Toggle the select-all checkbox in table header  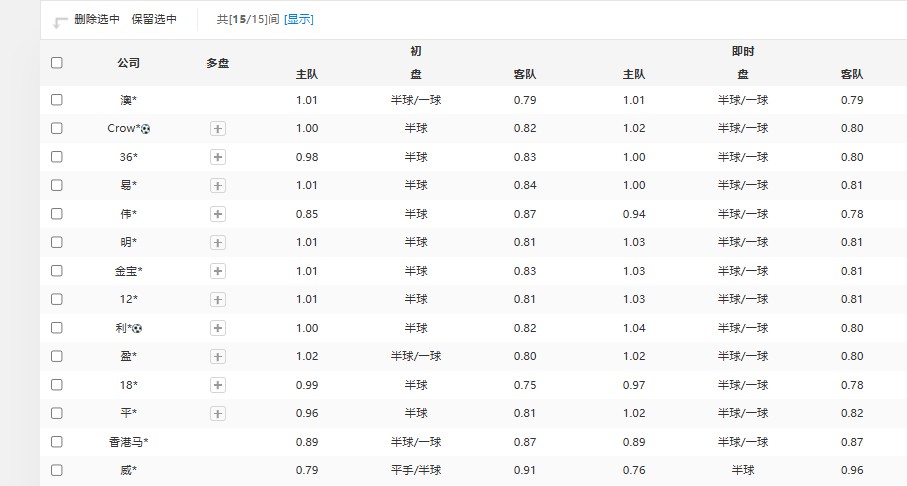(57, 62)
